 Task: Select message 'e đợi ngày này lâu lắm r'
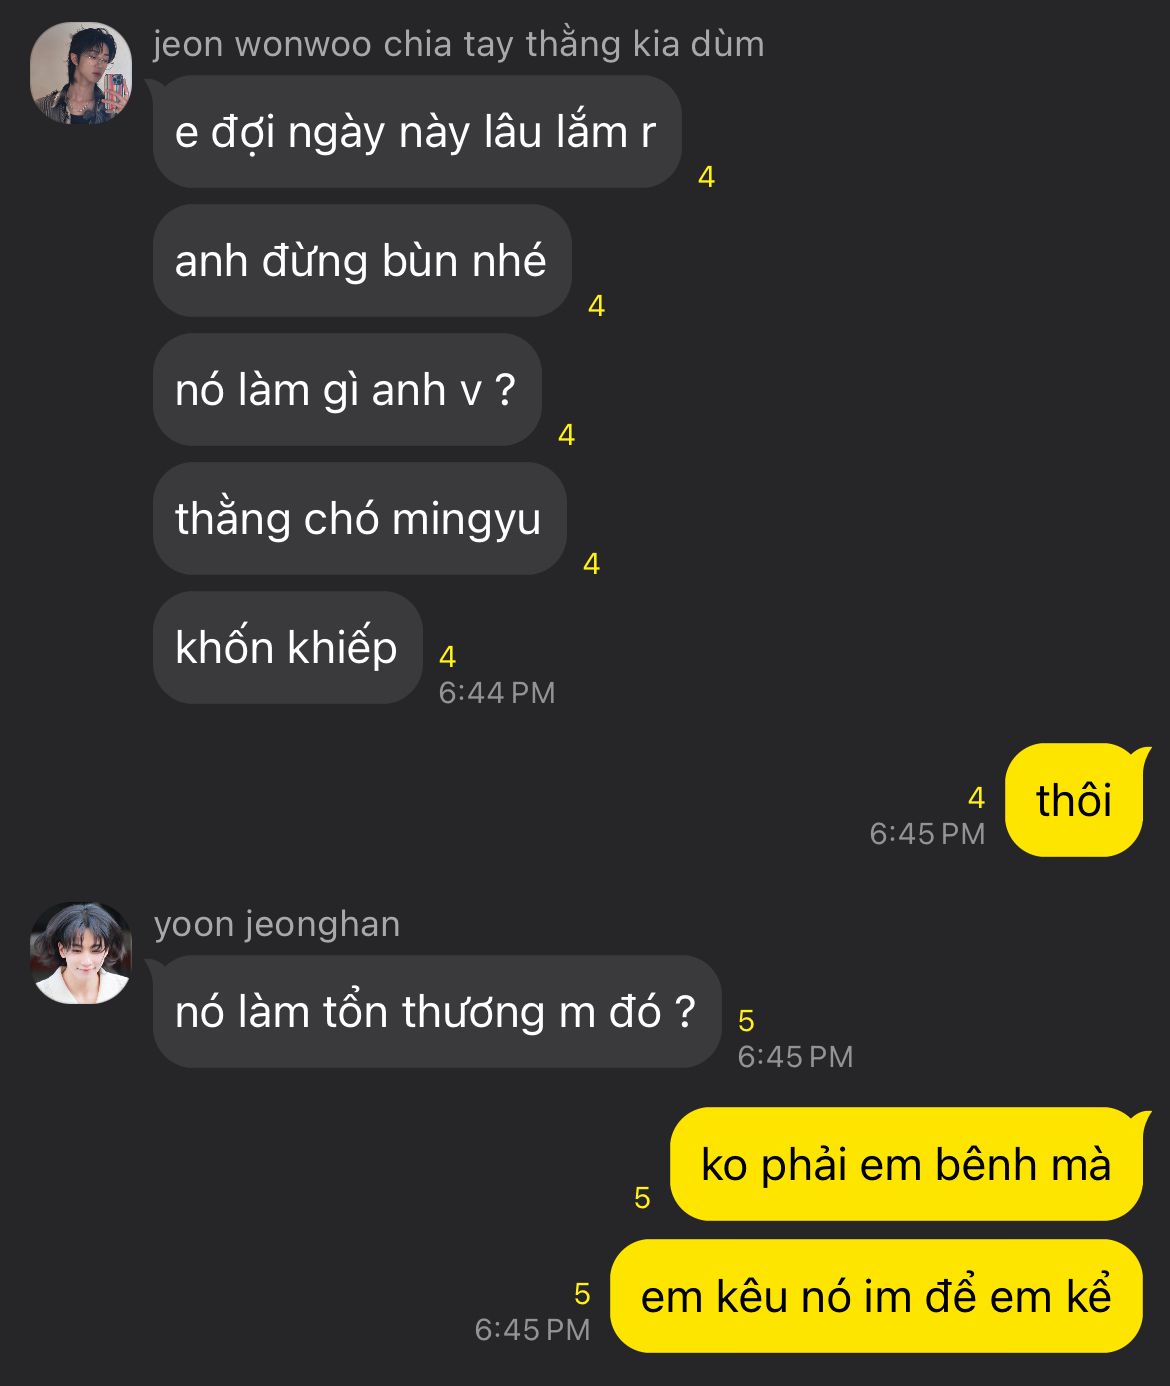417,132
